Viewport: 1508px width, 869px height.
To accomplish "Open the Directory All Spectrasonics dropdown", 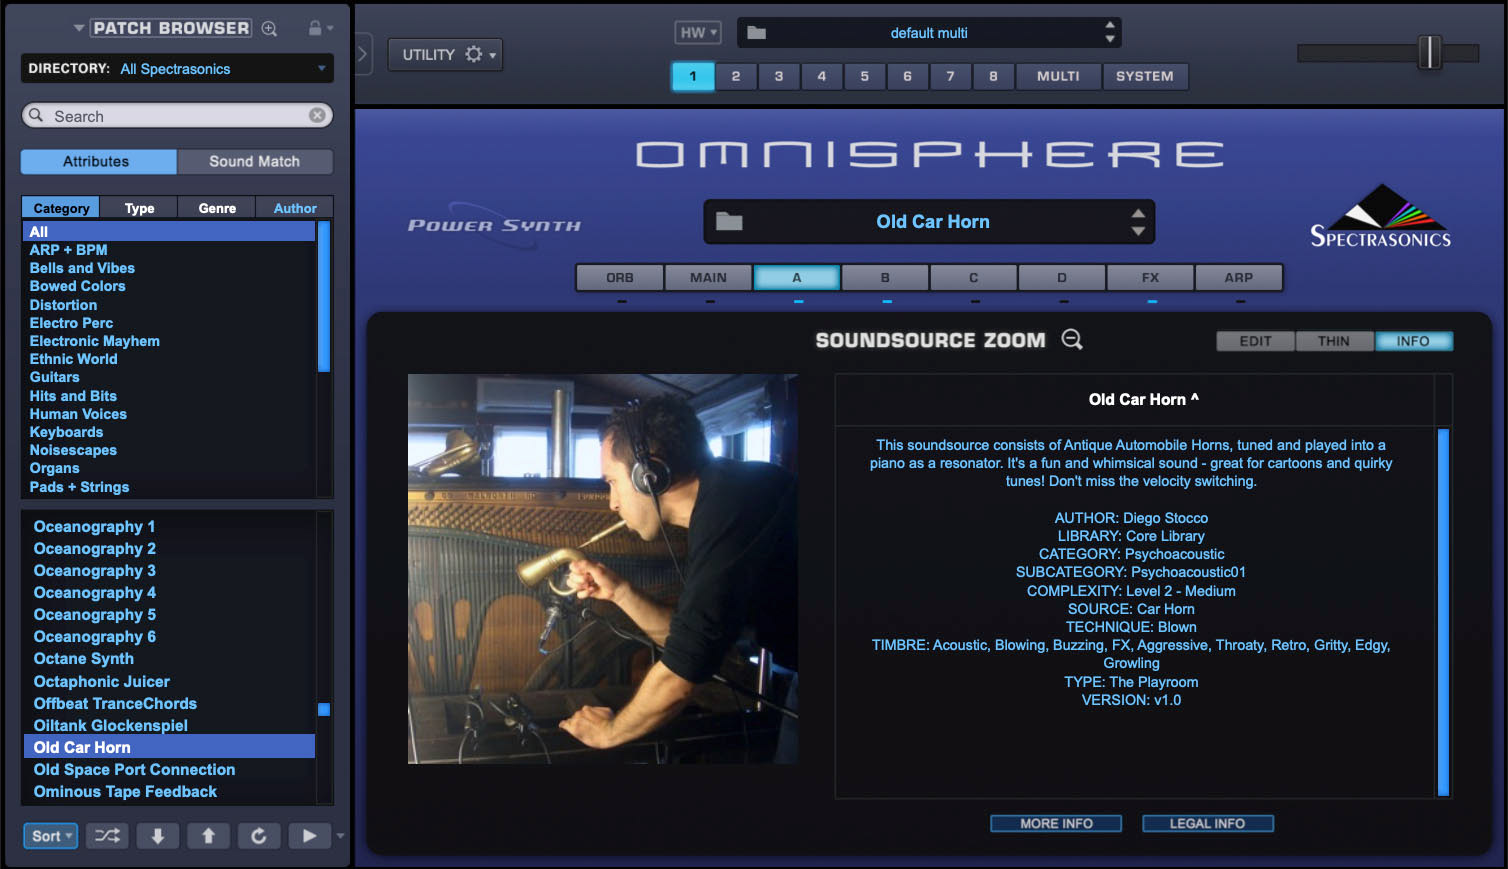I will [177, 69].
